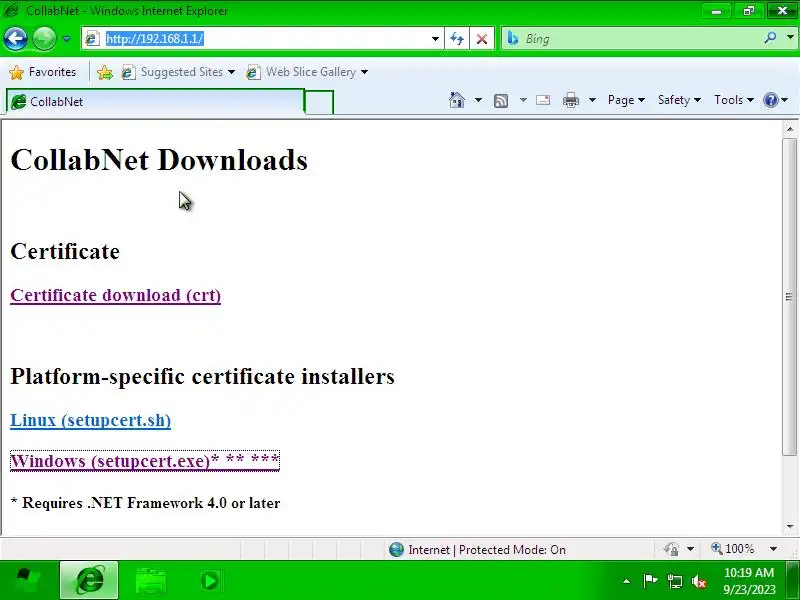
Task: Open the Linux (setupcert.sh) link
Action: click(90, 420)
